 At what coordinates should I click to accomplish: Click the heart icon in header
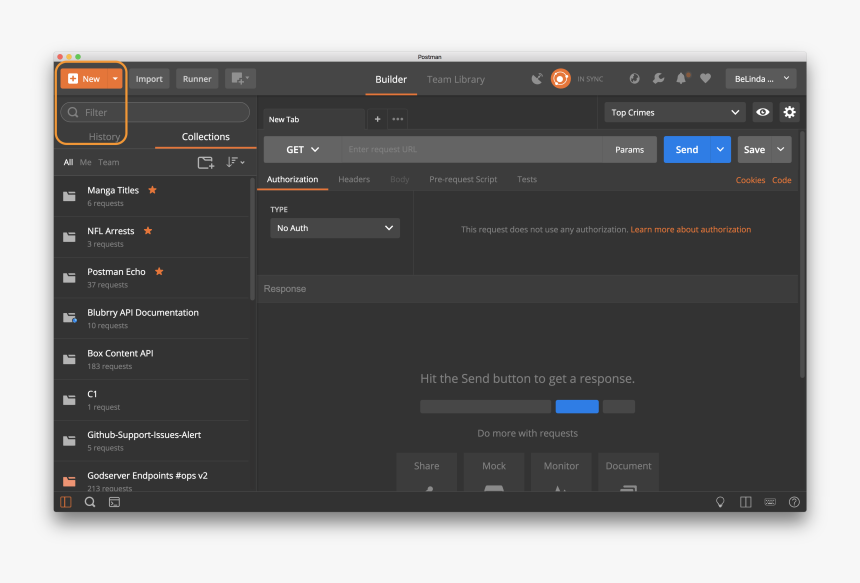point(705,79)
